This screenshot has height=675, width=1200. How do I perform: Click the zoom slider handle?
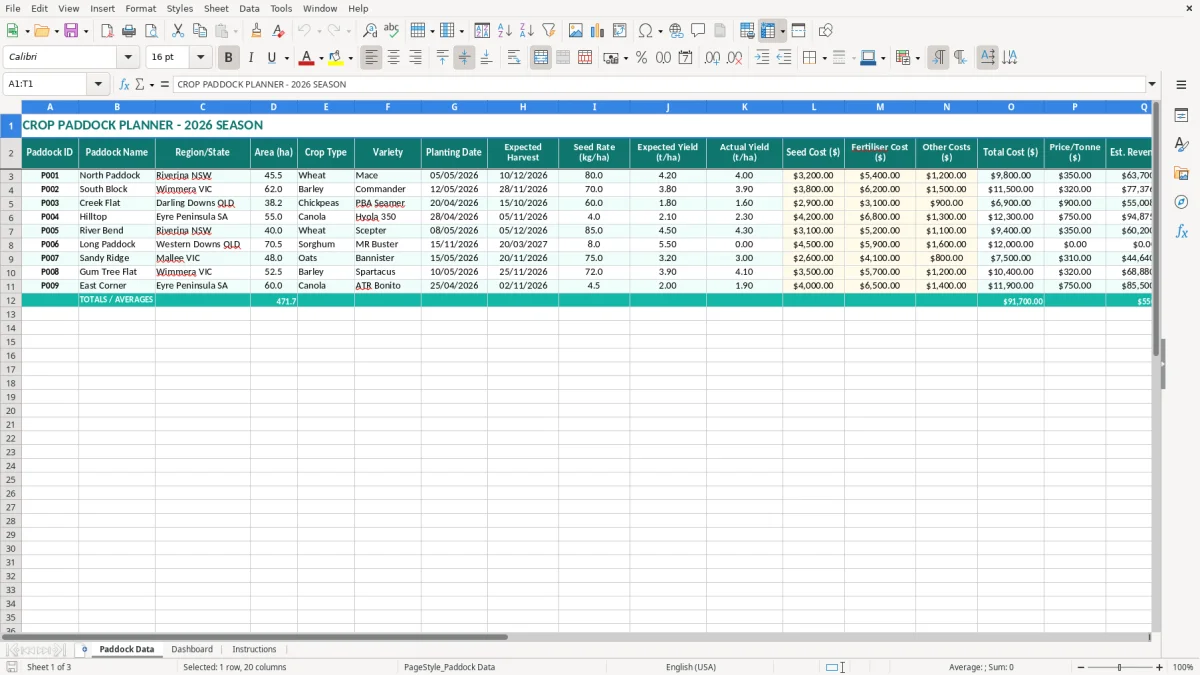[x=1120, y=667]
